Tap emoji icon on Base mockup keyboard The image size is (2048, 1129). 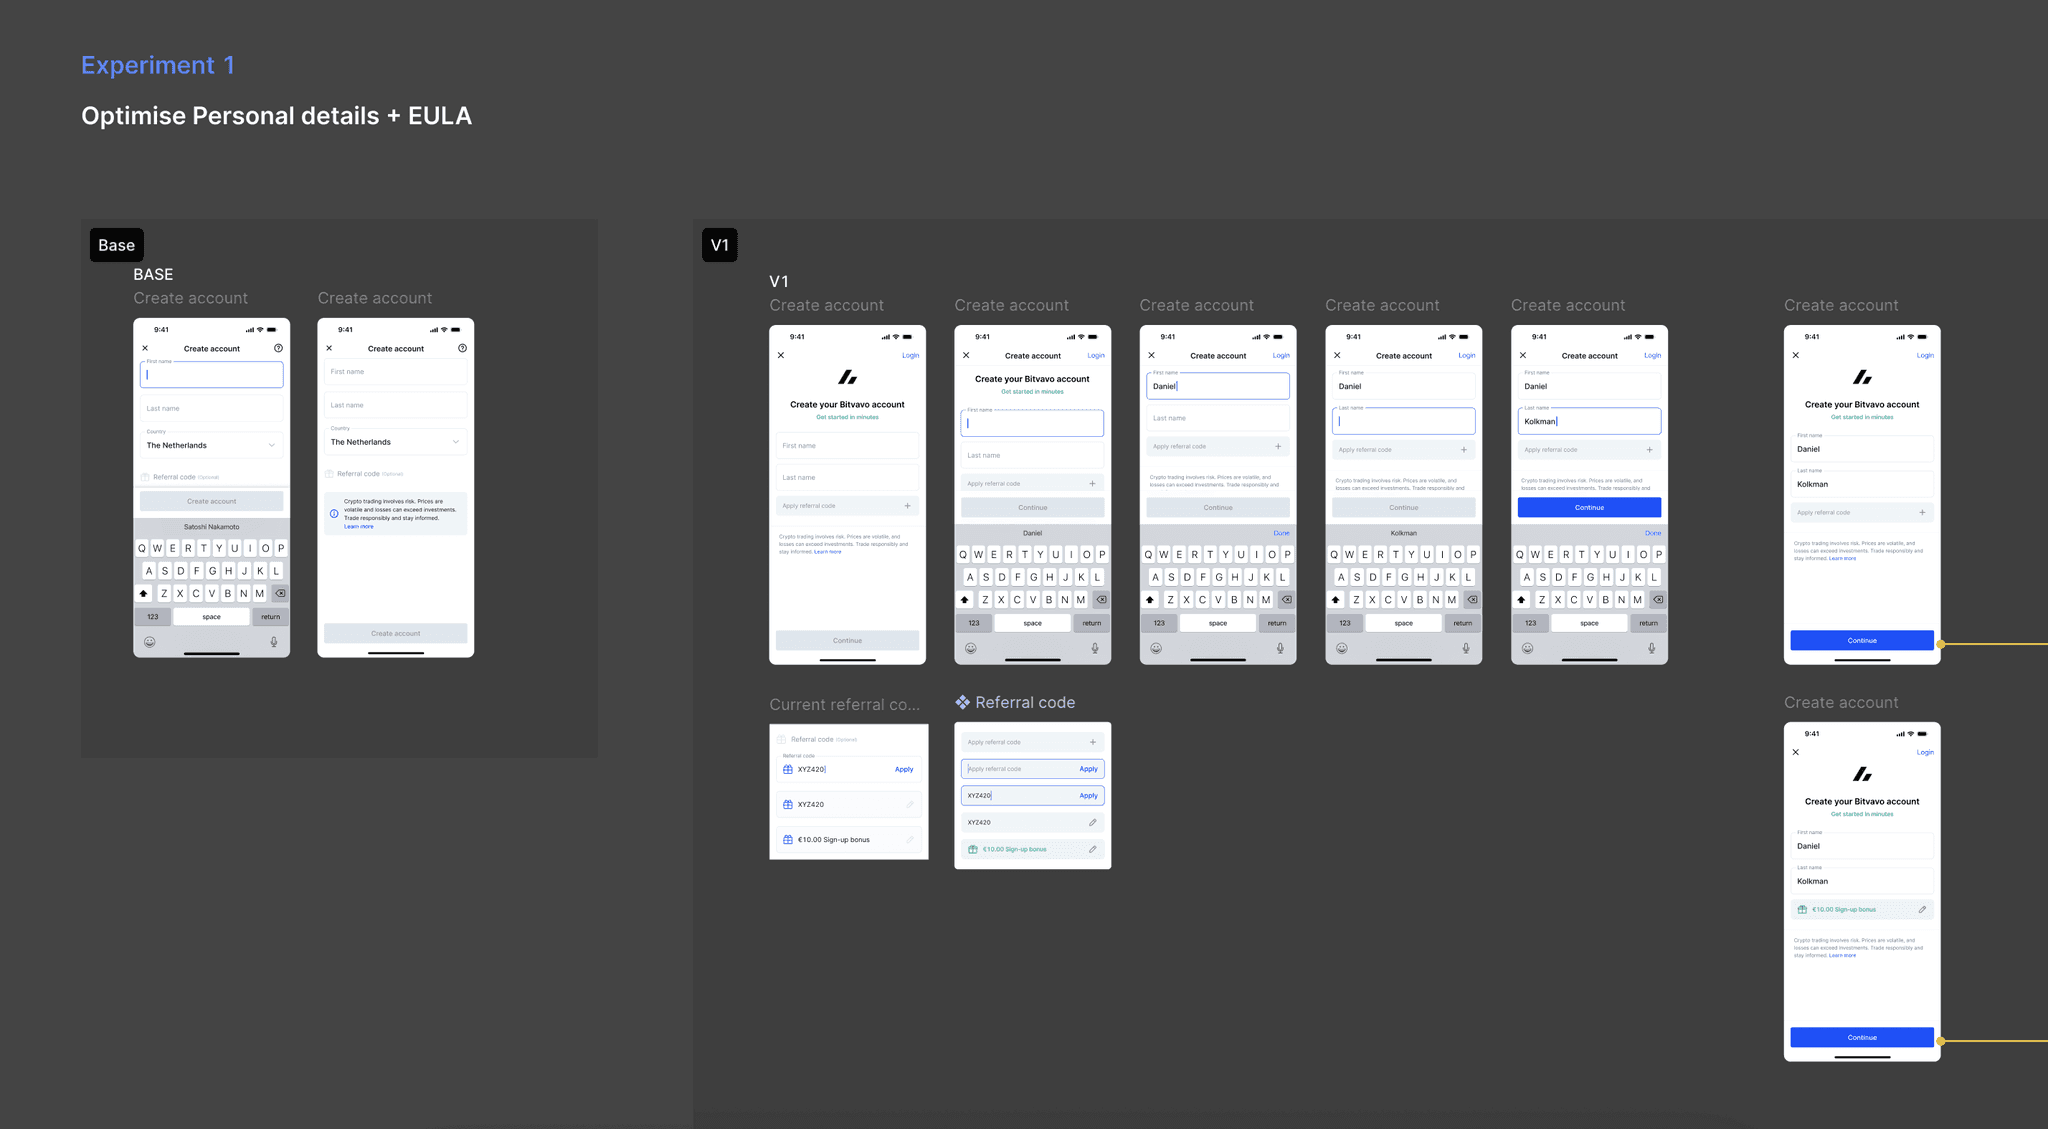(150, 642)
